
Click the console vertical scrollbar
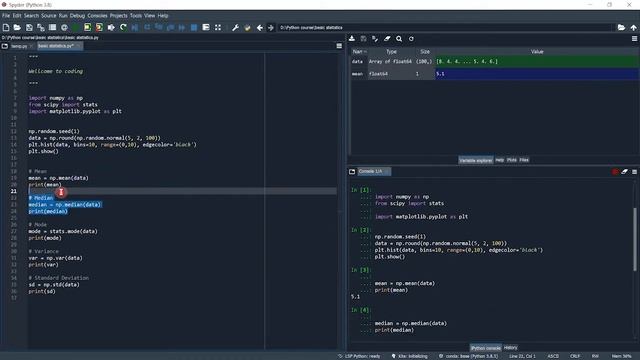pos(635,239)
